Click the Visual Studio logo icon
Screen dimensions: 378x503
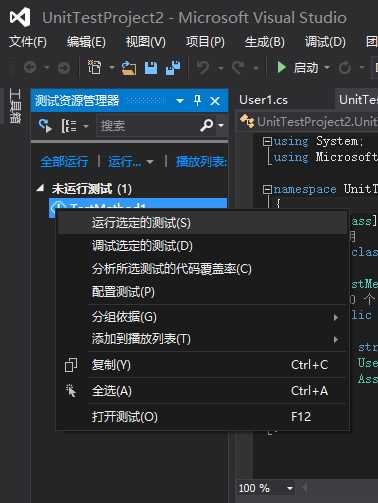pos(20,17)
